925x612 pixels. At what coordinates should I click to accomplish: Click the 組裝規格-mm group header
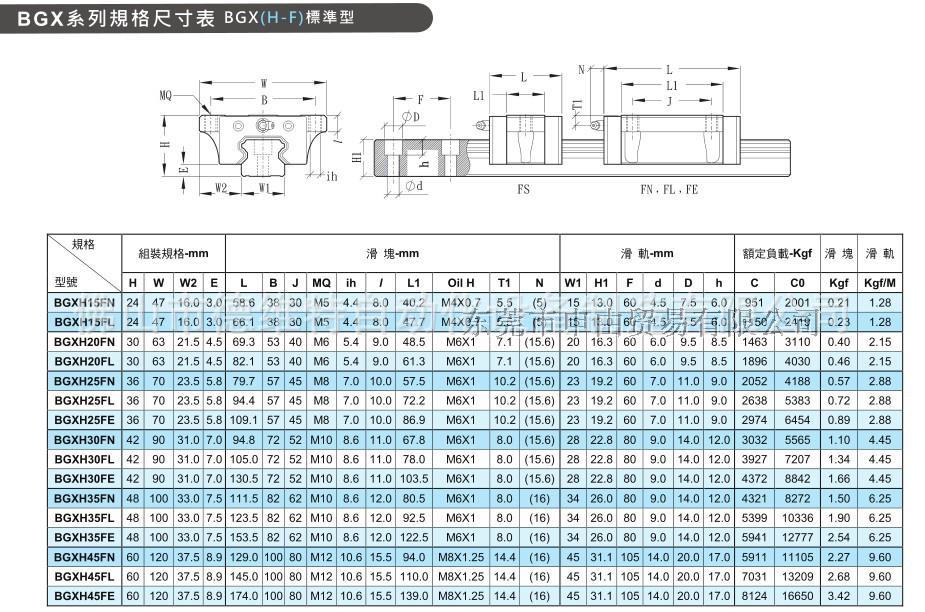click(173, 254)
